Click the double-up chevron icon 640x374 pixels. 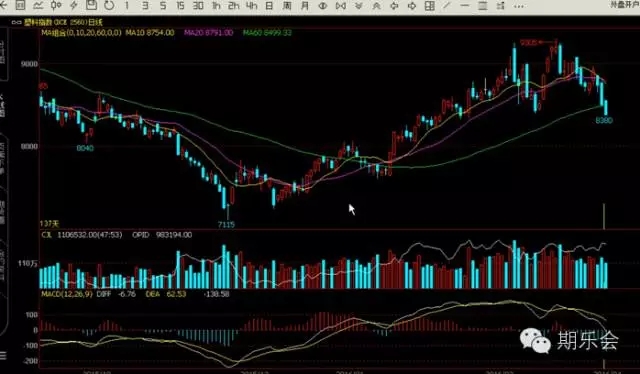pos(376,6)
